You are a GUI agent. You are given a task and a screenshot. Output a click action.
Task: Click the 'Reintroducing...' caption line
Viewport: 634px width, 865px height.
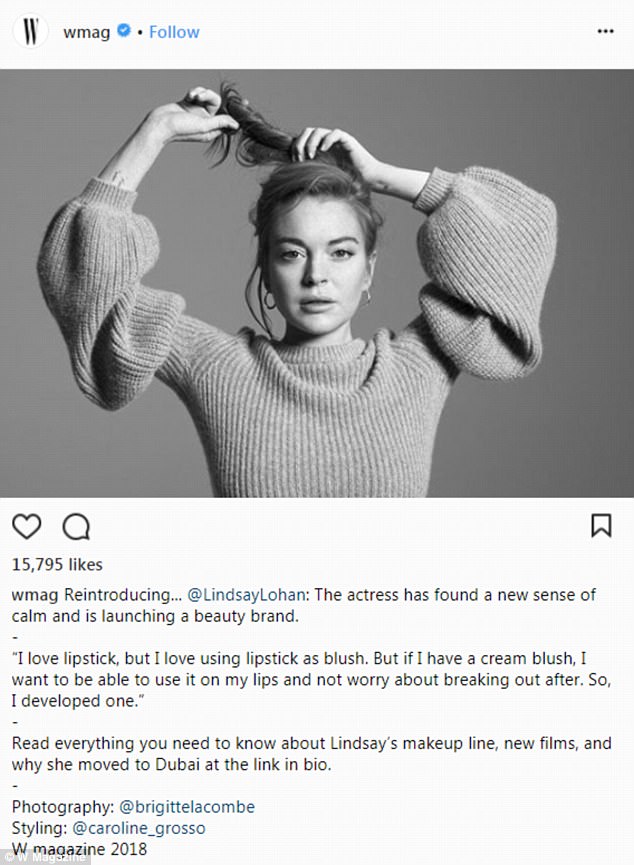click(303, 605)
